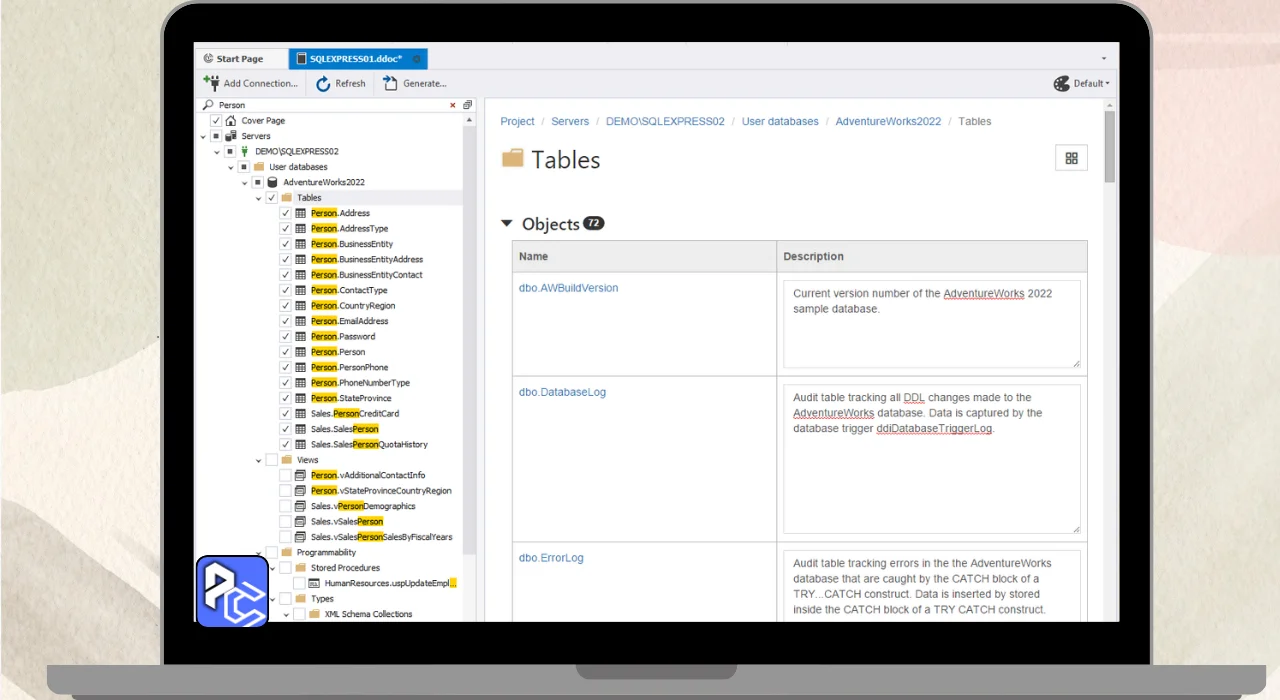This screenshot has width=1280, height=700.
Task: Select the Person.StateProvince tree row
Action: (x=351, y=398)
